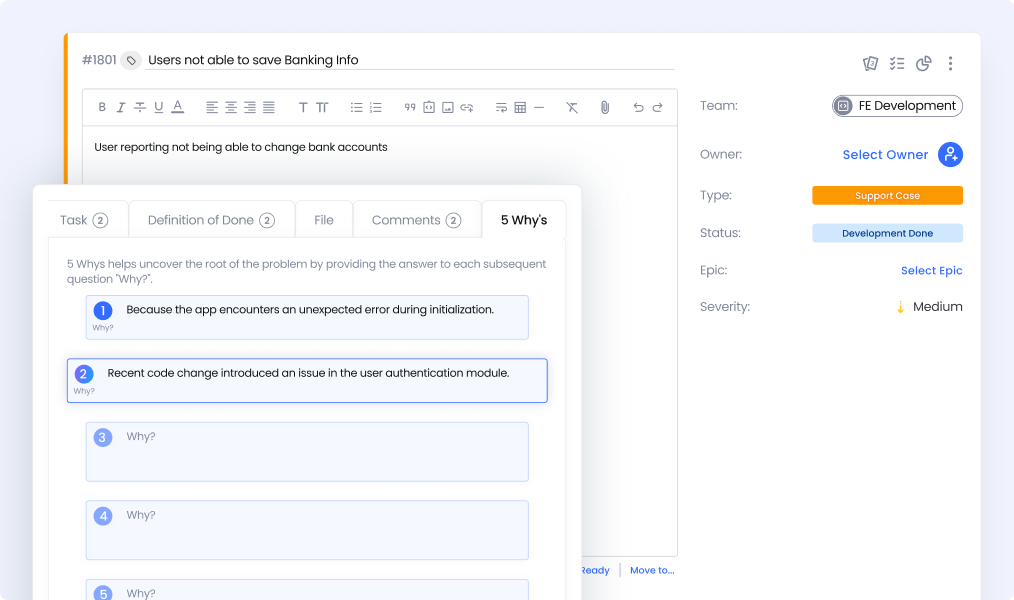Image resolution: width=1014 pixels, height=600 pixels.
Task: Open the Definition of Done tab
Action: pos(211,220)
